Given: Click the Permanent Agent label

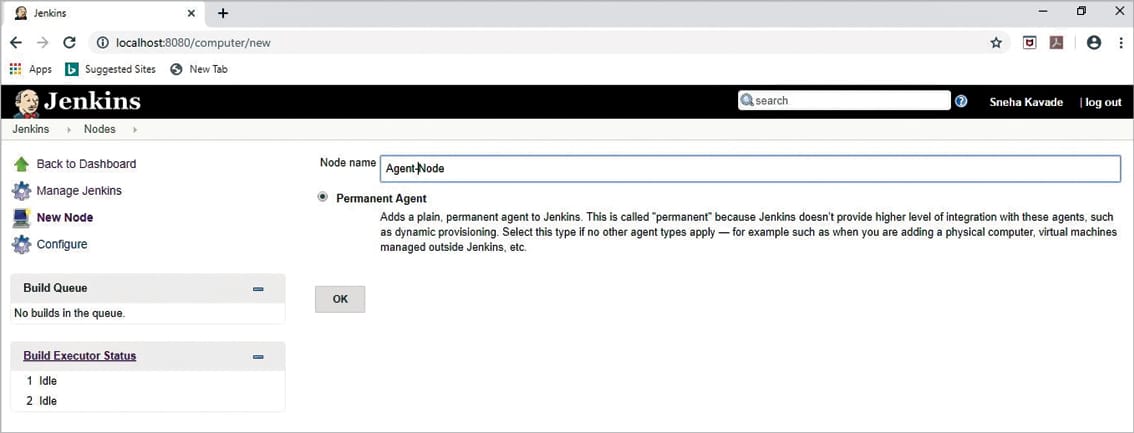Looking at the screenshot, I should (x=381, y=198).
